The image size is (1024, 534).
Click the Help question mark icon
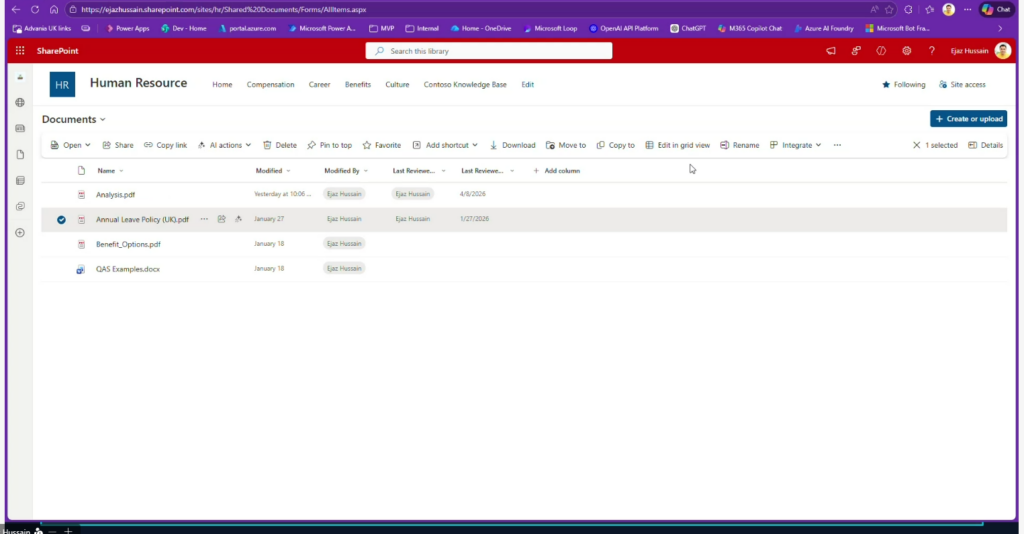pyautogui.click(x=931, y=51)
